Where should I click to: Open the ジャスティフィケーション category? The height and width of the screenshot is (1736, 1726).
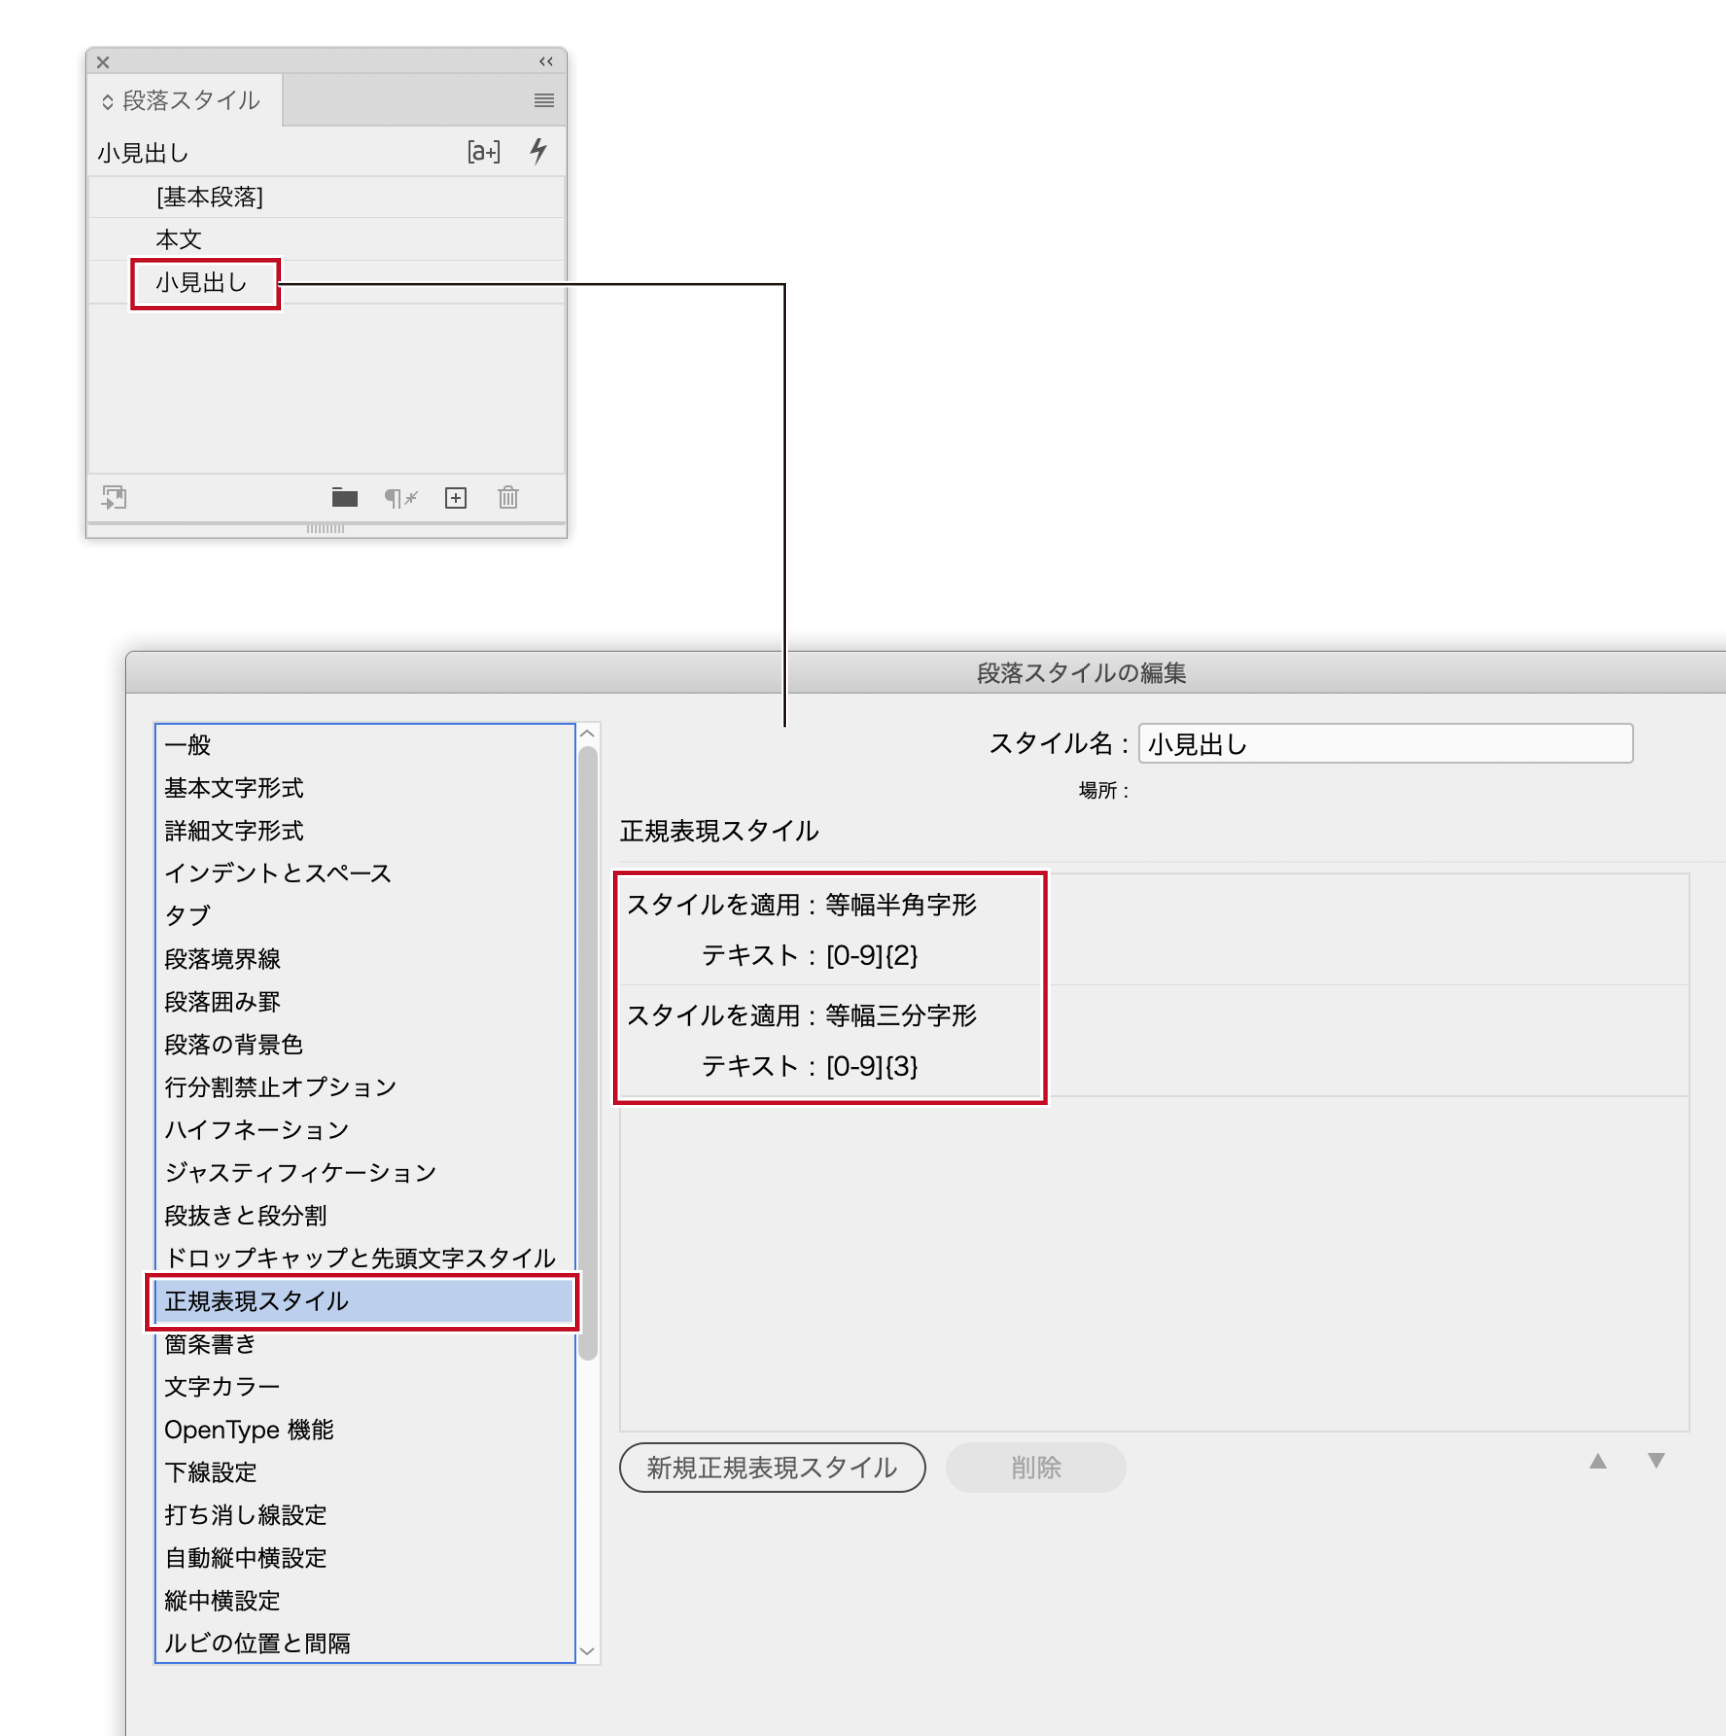click(x=365, y=1173)
